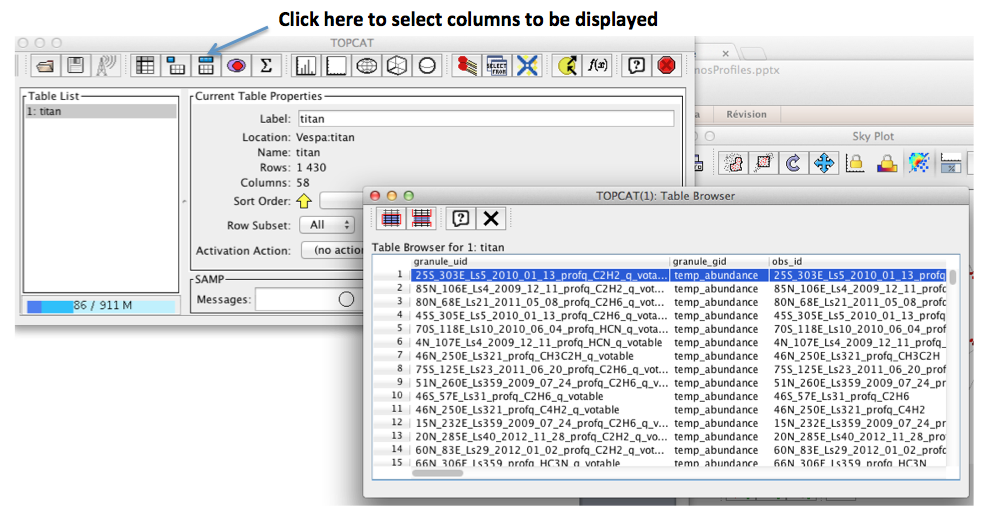This screenshot has width=990, height=520.
Task: Close Table Browser using X toolbar icon
Action: click(491, 218)
